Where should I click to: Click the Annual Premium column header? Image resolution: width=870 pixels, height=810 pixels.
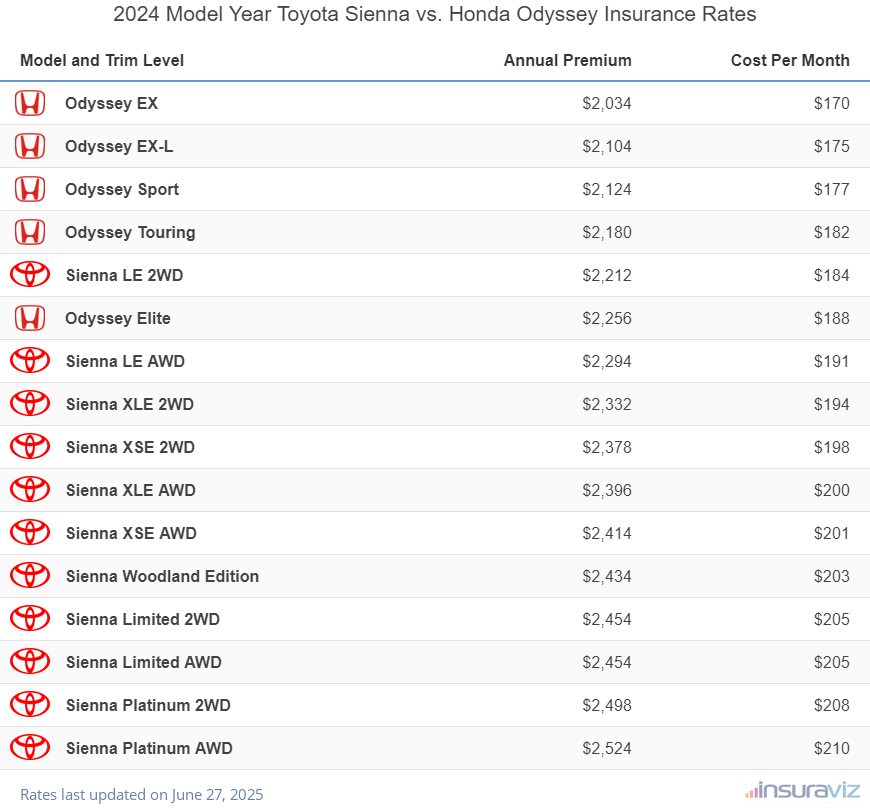click(568, 60)
